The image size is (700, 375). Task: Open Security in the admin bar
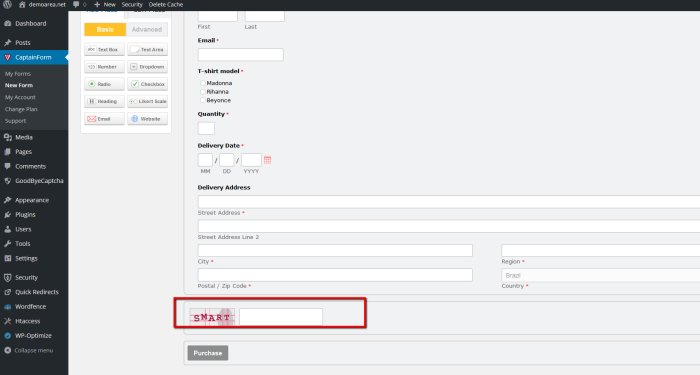coord(132,4)
